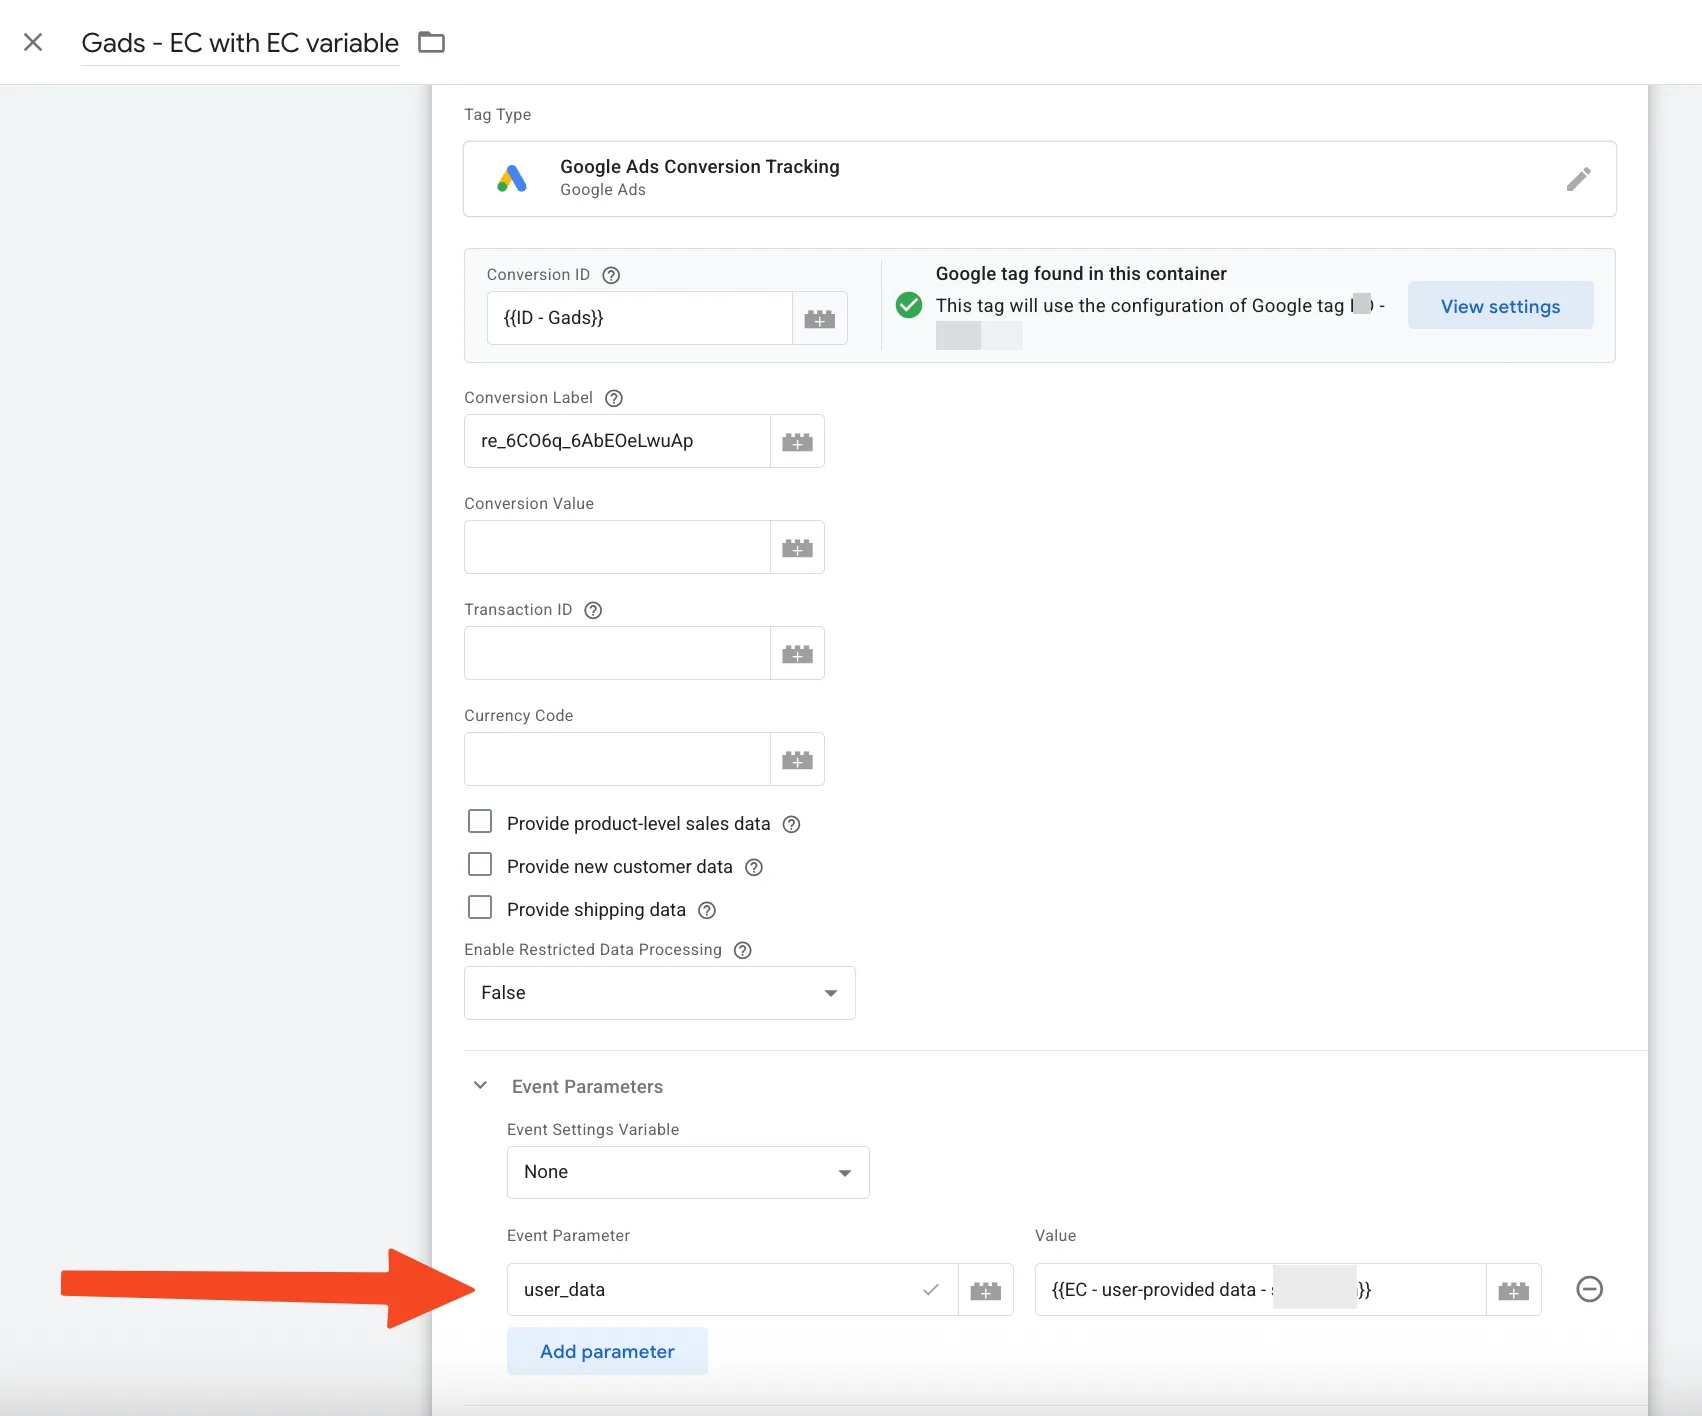The height and width of the screenshot is (1416, 1702).
Task: Click the Conversion ID input field
Action: (640, 318)
